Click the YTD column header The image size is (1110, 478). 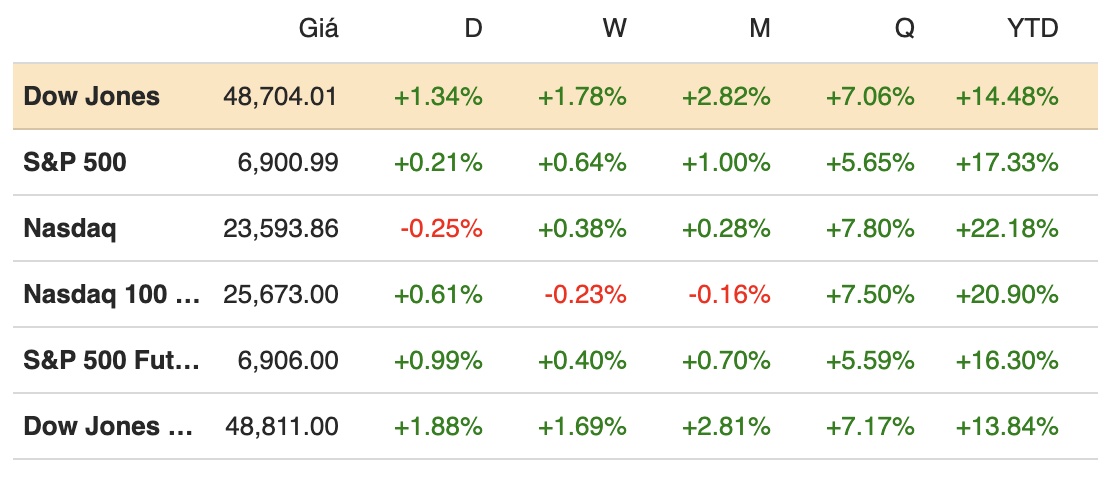coord(1031,29)
